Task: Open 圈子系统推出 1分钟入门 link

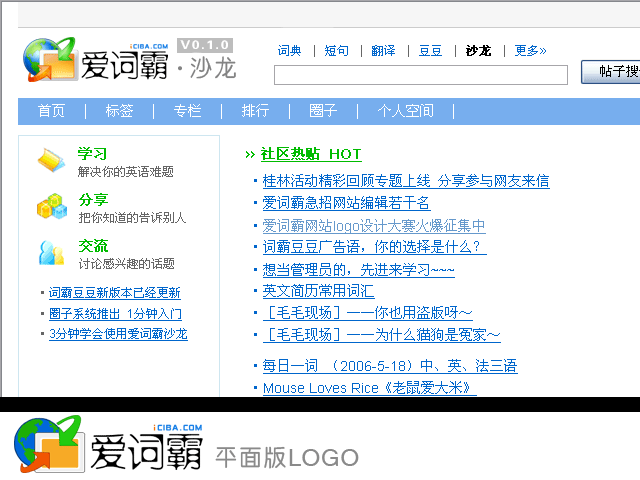Action: point(115,313)
